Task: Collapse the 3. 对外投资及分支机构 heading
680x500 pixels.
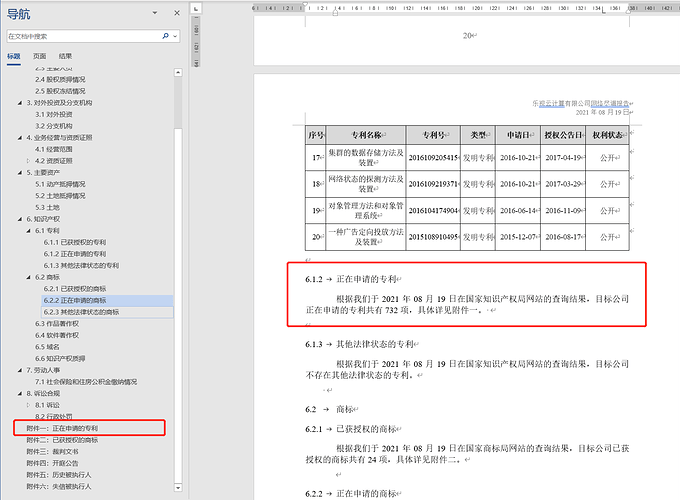Action: point(20,103)
